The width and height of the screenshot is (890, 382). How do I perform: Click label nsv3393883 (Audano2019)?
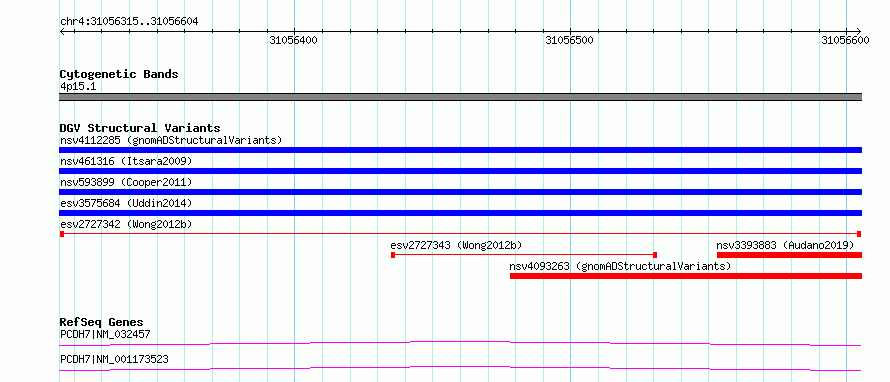pos(785,245)
